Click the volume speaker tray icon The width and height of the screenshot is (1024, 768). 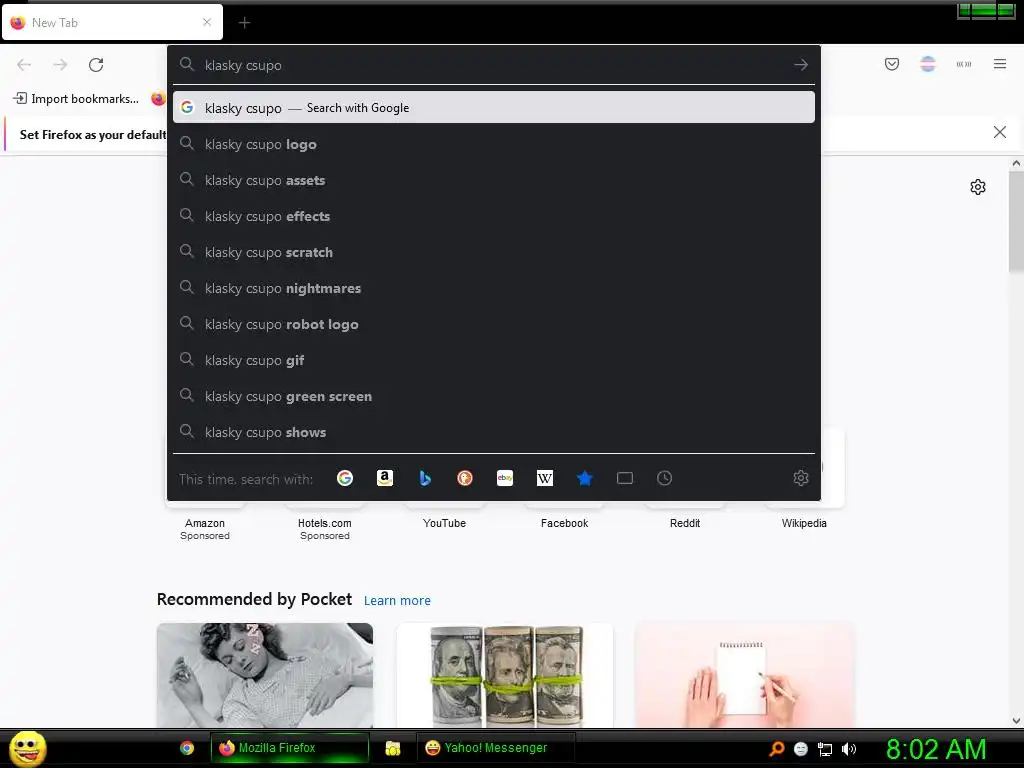click(x=849, y=749)
